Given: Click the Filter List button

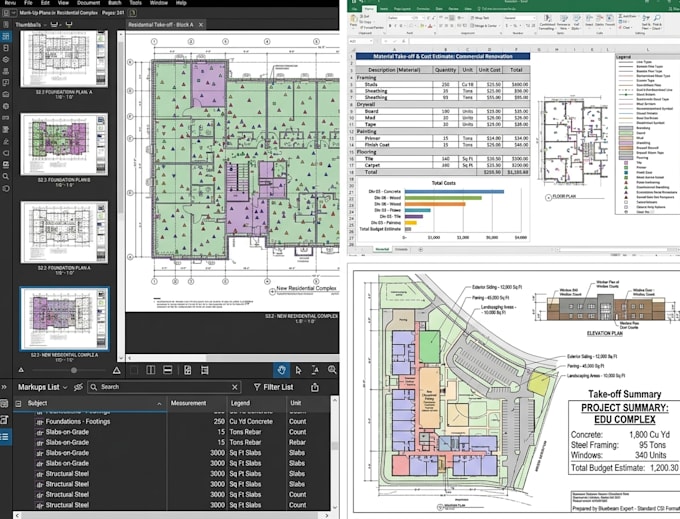Looking at the screenshot, I should pos(274,387).
